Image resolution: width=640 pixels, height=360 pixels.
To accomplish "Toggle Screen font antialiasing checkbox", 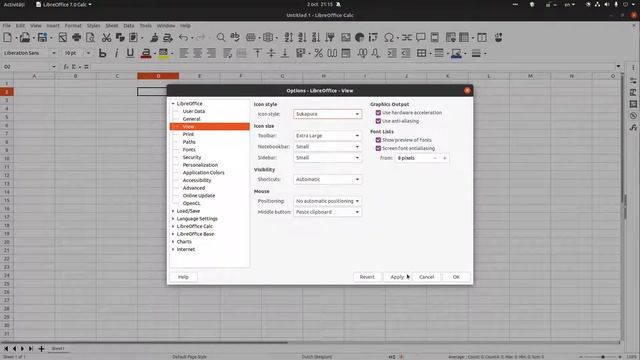I will (378, 149).
